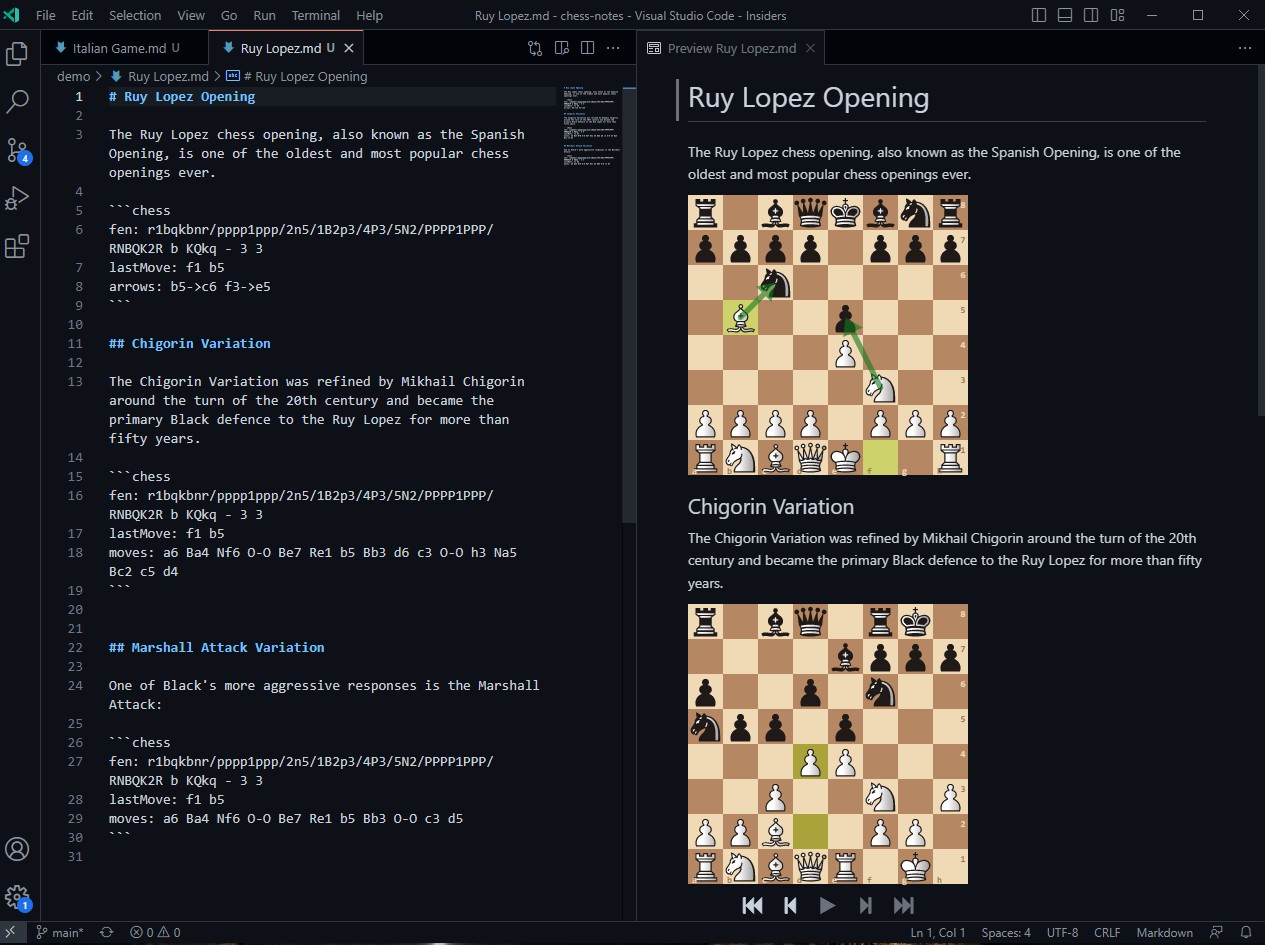Click the preview pane vertical scrollbar
The image size is (1265, 945).
(x=1259, y=240)
